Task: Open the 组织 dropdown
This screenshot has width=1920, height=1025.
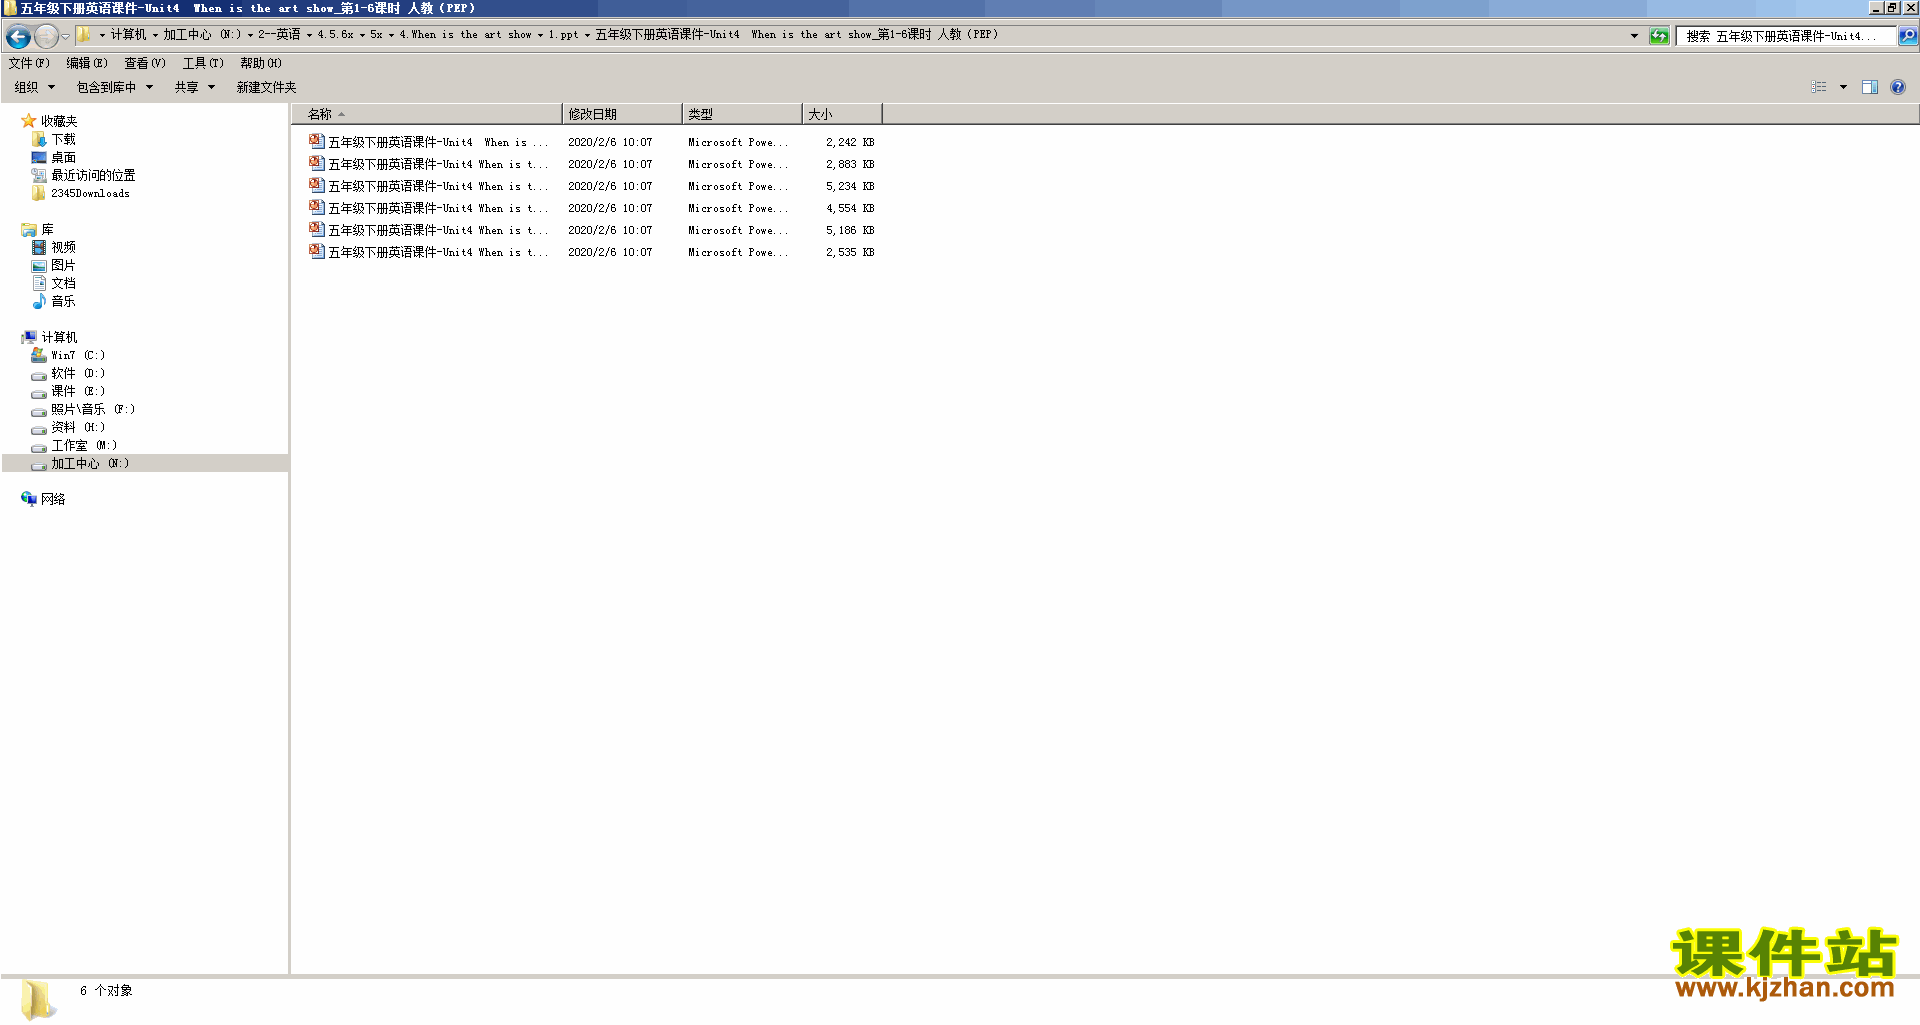Action: click(x=35, y=87)
